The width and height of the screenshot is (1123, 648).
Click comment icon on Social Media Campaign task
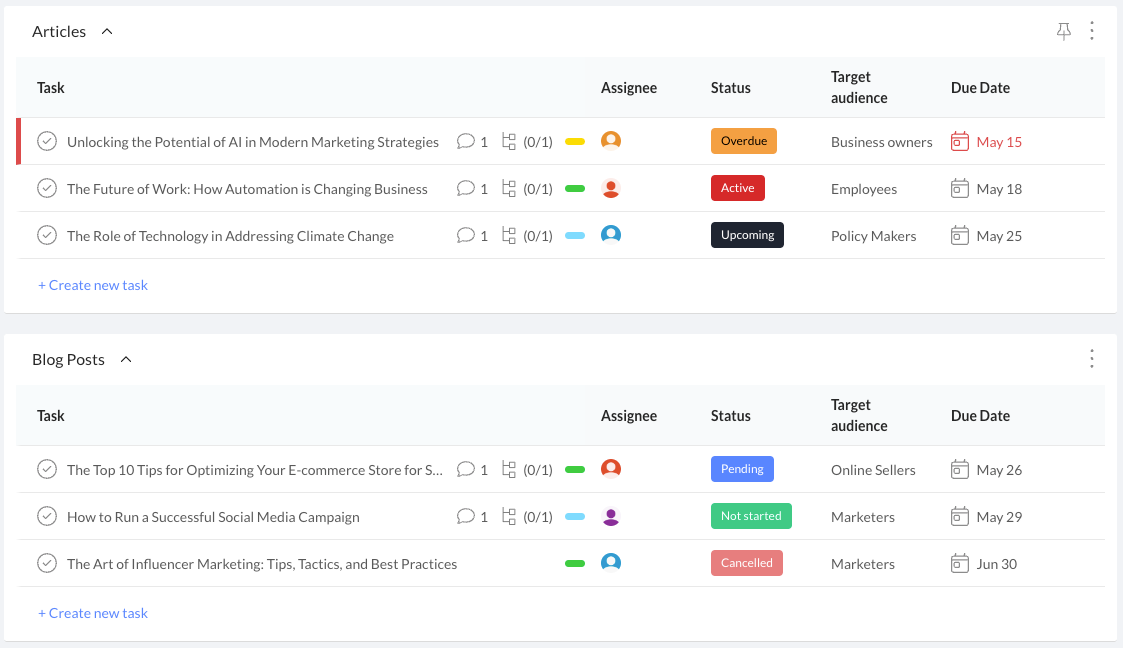pos(466,517)
